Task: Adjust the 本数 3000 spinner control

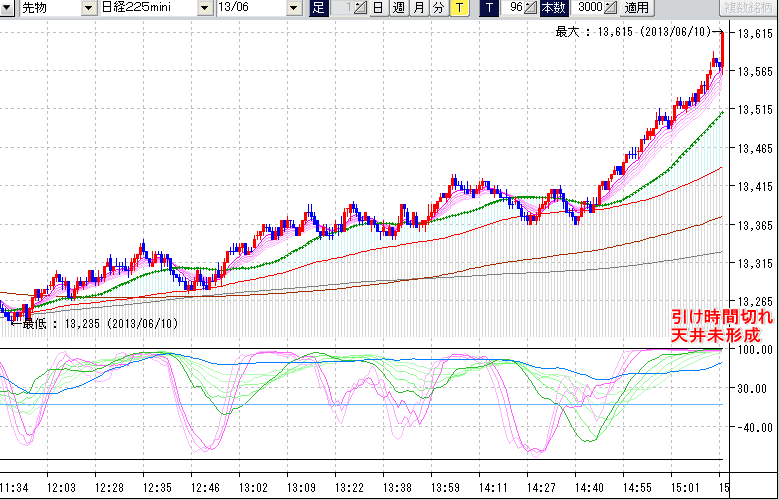Action: (611, 8)
